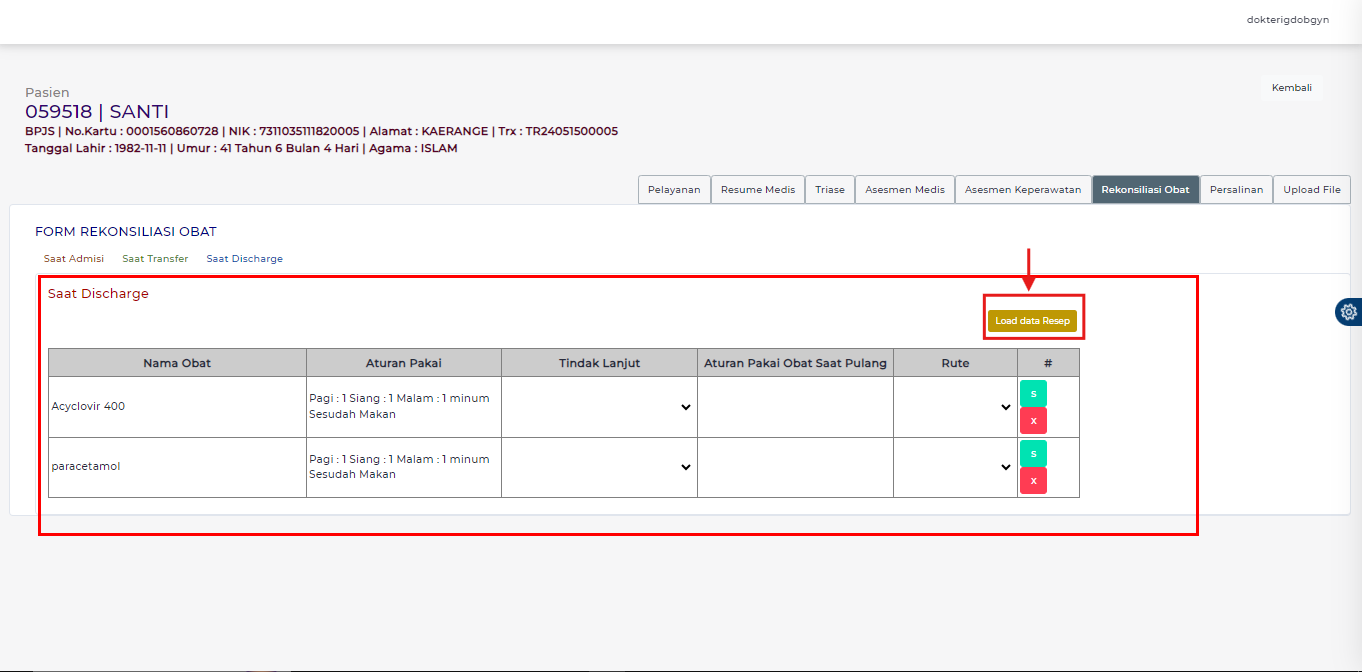Open Rute dropdown for paracetamol
Viewport: 1362px width, 672px height.
pyautogui.click(x=955, y=467)
